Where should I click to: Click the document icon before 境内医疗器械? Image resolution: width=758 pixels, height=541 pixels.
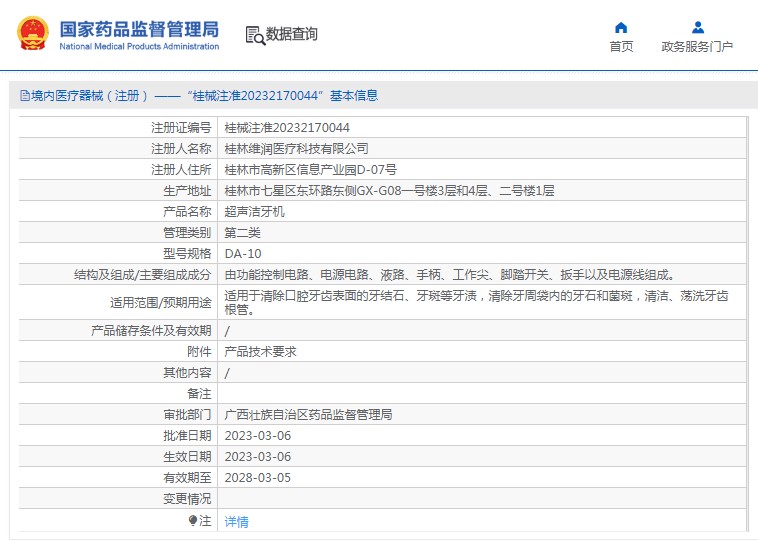[x=25, y=96]
